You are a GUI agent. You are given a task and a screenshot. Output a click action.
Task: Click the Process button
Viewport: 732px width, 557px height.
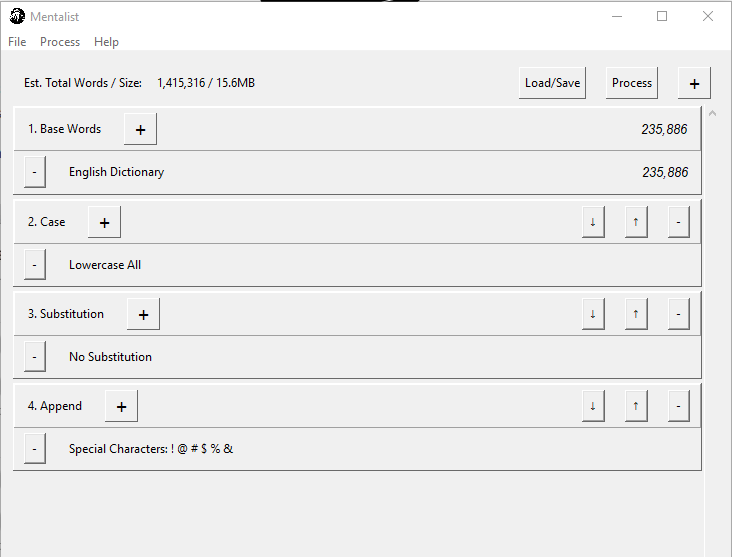click(632, 83)
